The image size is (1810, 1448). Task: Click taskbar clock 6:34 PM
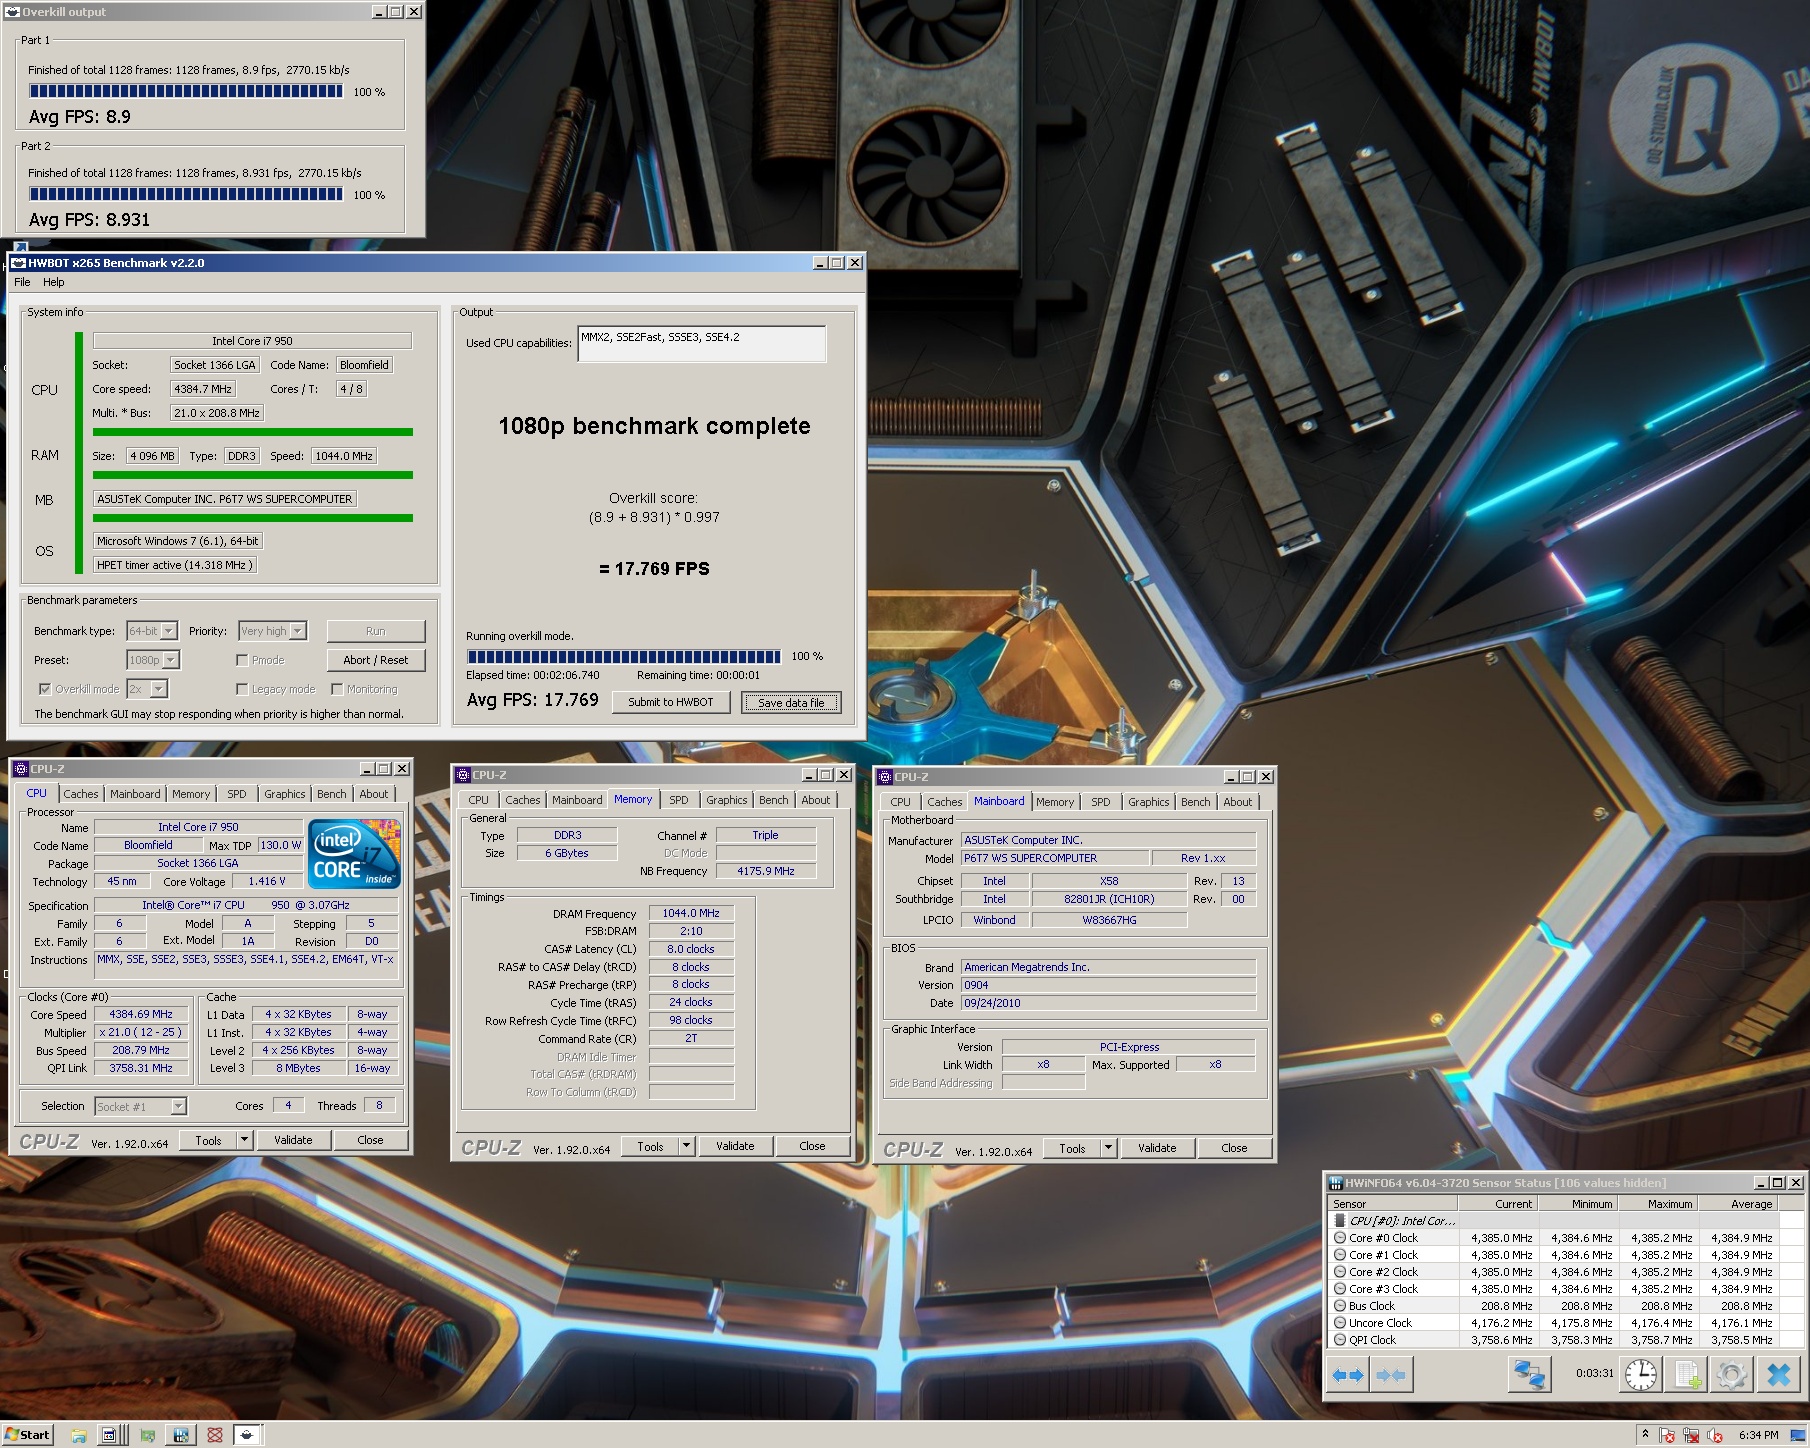1759,1435
